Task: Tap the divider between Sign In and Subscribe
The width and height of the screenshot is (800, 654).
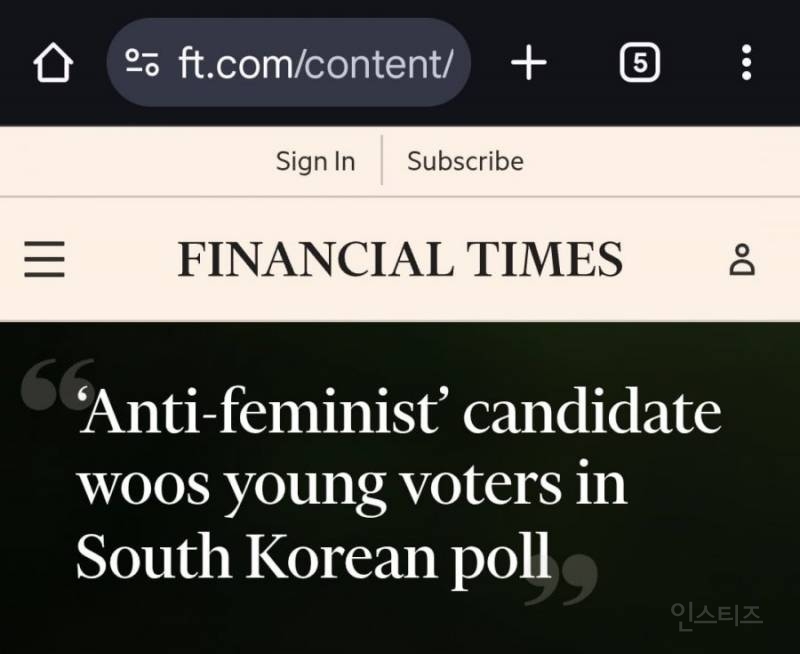Action: [x=381, y=161]
